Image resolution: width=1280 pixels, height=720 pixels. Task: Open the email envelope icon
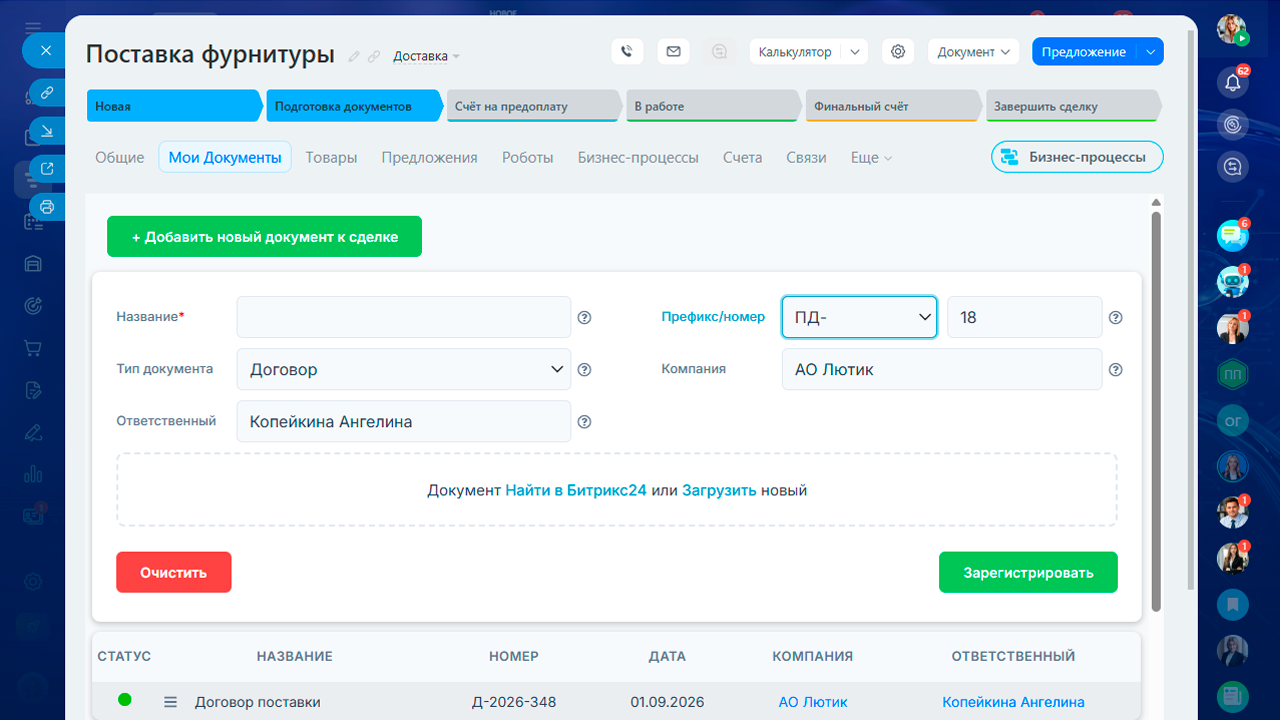673,52
